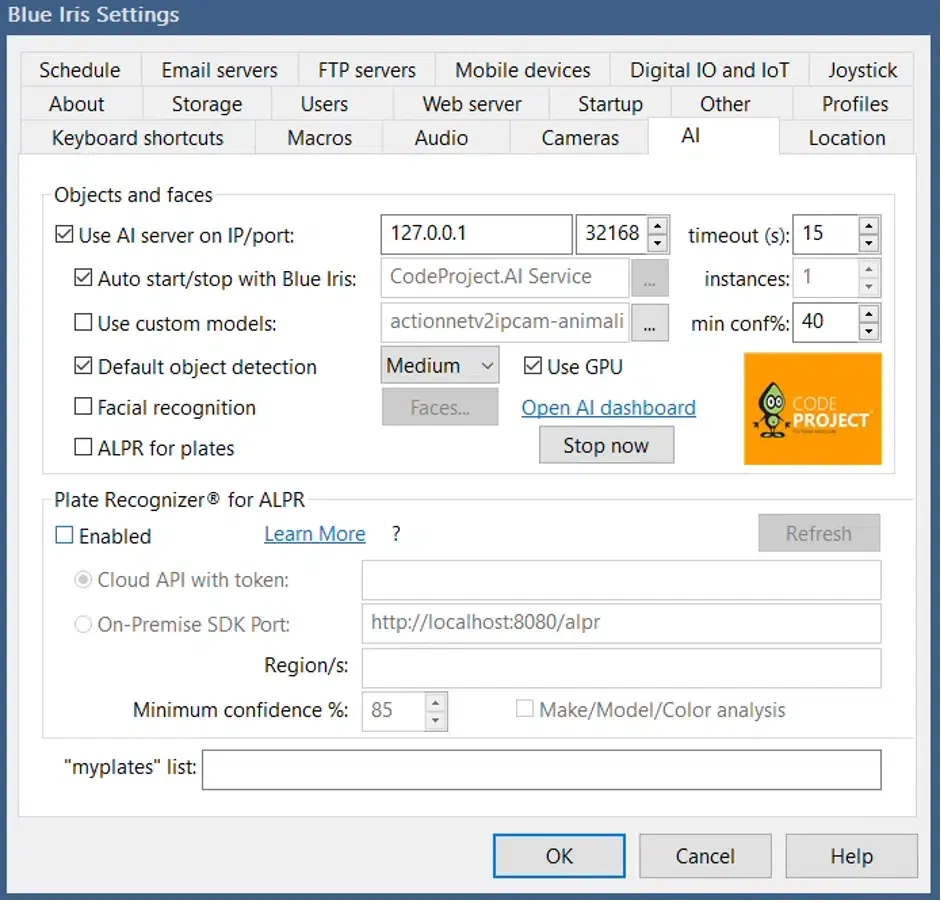
Task: Open AI dashboard link
Action: pos(608,408)
